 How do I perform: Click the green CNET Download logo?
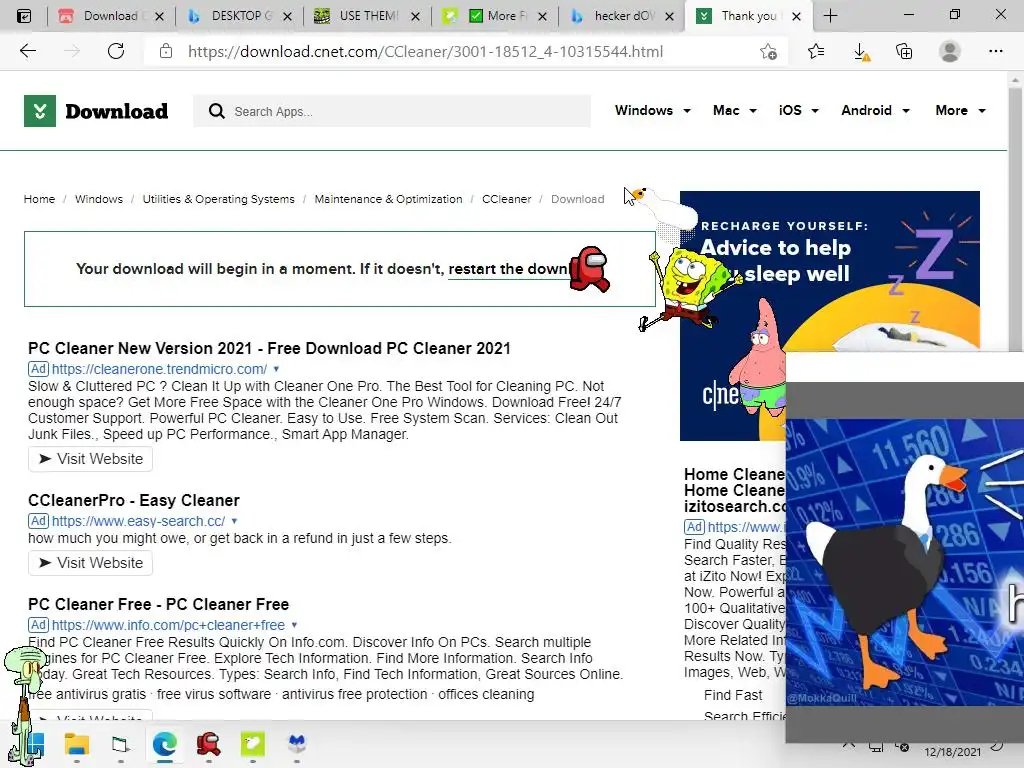click(96, 111)
